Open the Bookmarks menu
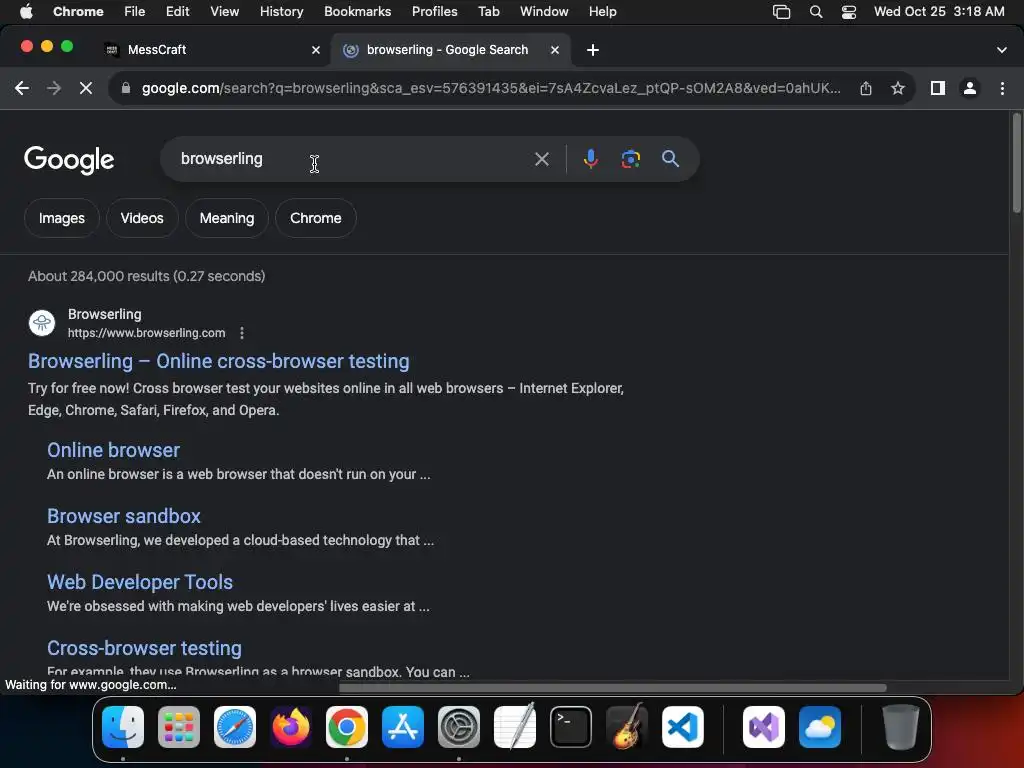 point(357,12)
